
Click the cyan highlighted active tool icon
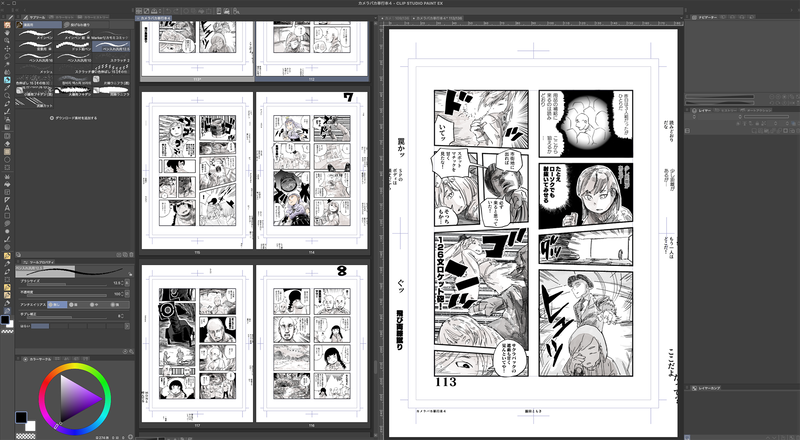[7, 80]
